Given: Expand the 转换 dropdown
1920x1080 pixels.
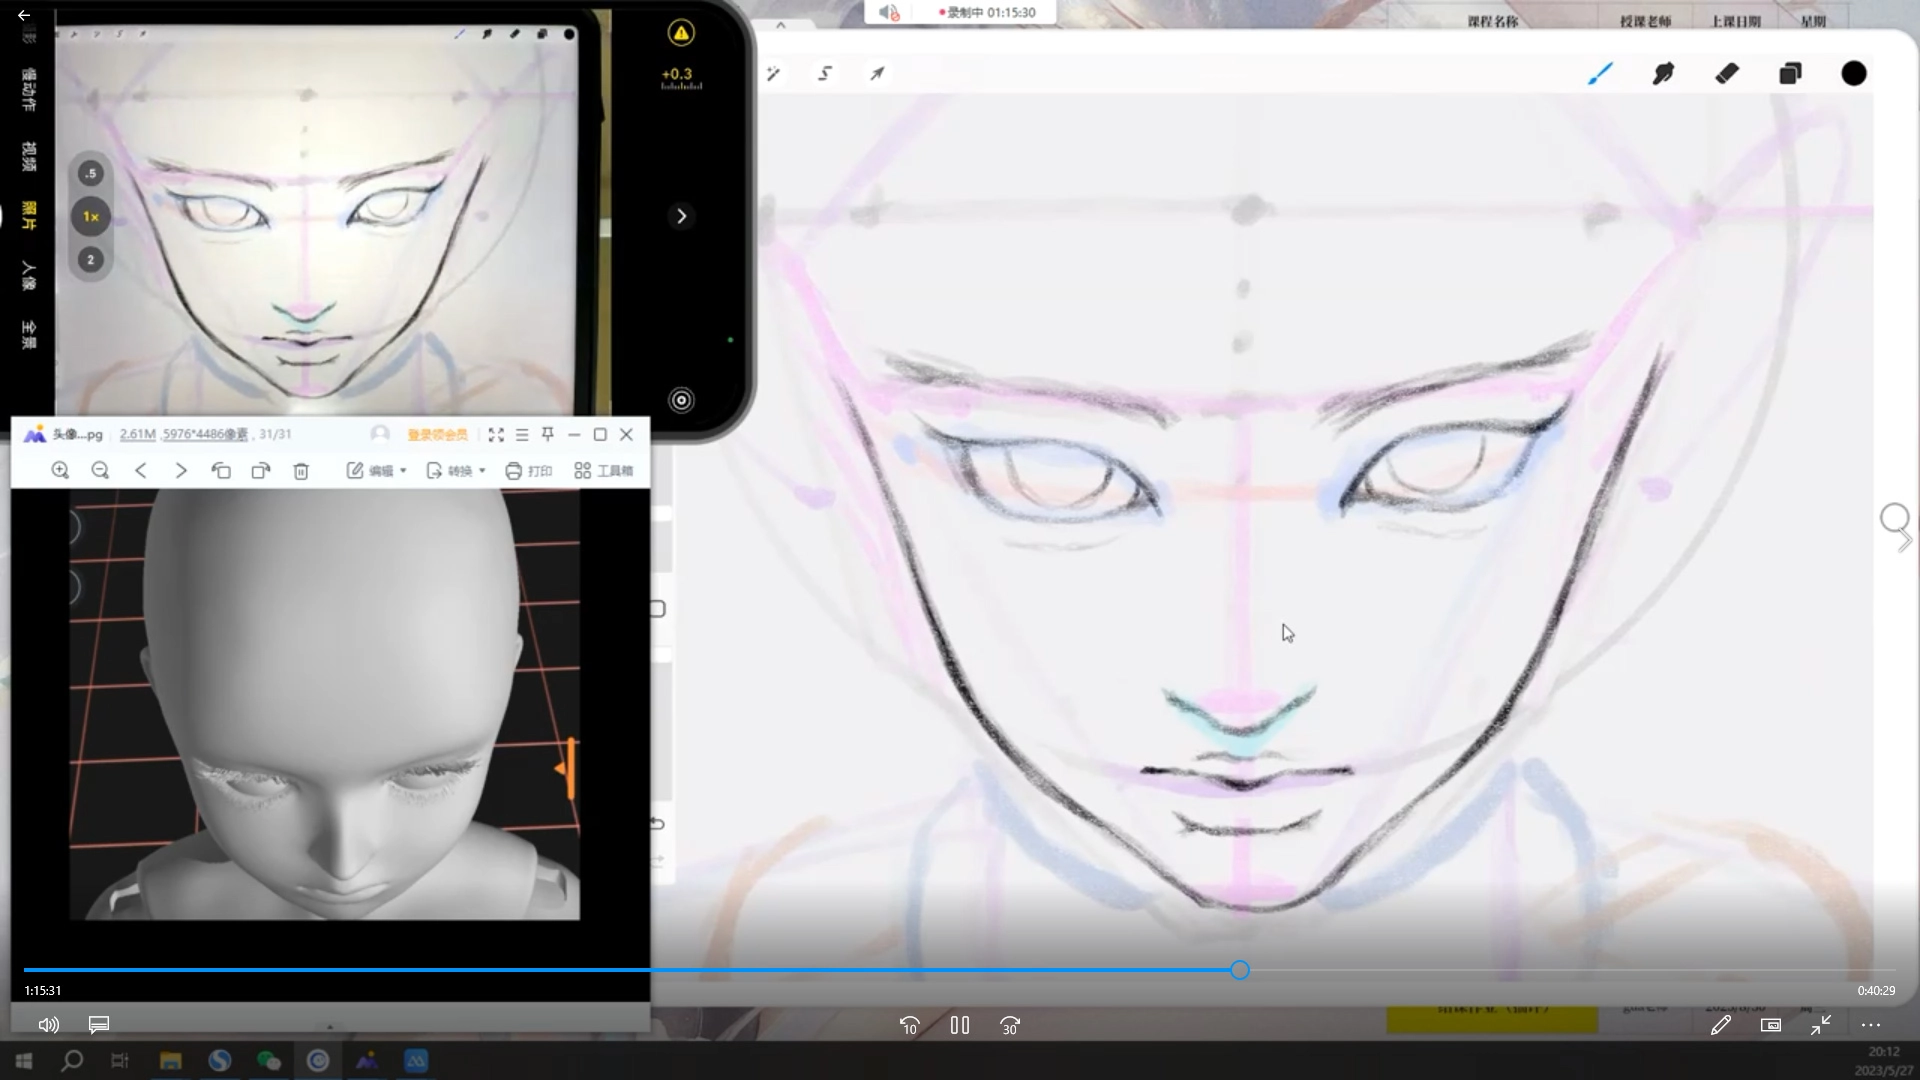Looking at the screenshot, I should tap(456, 470).
